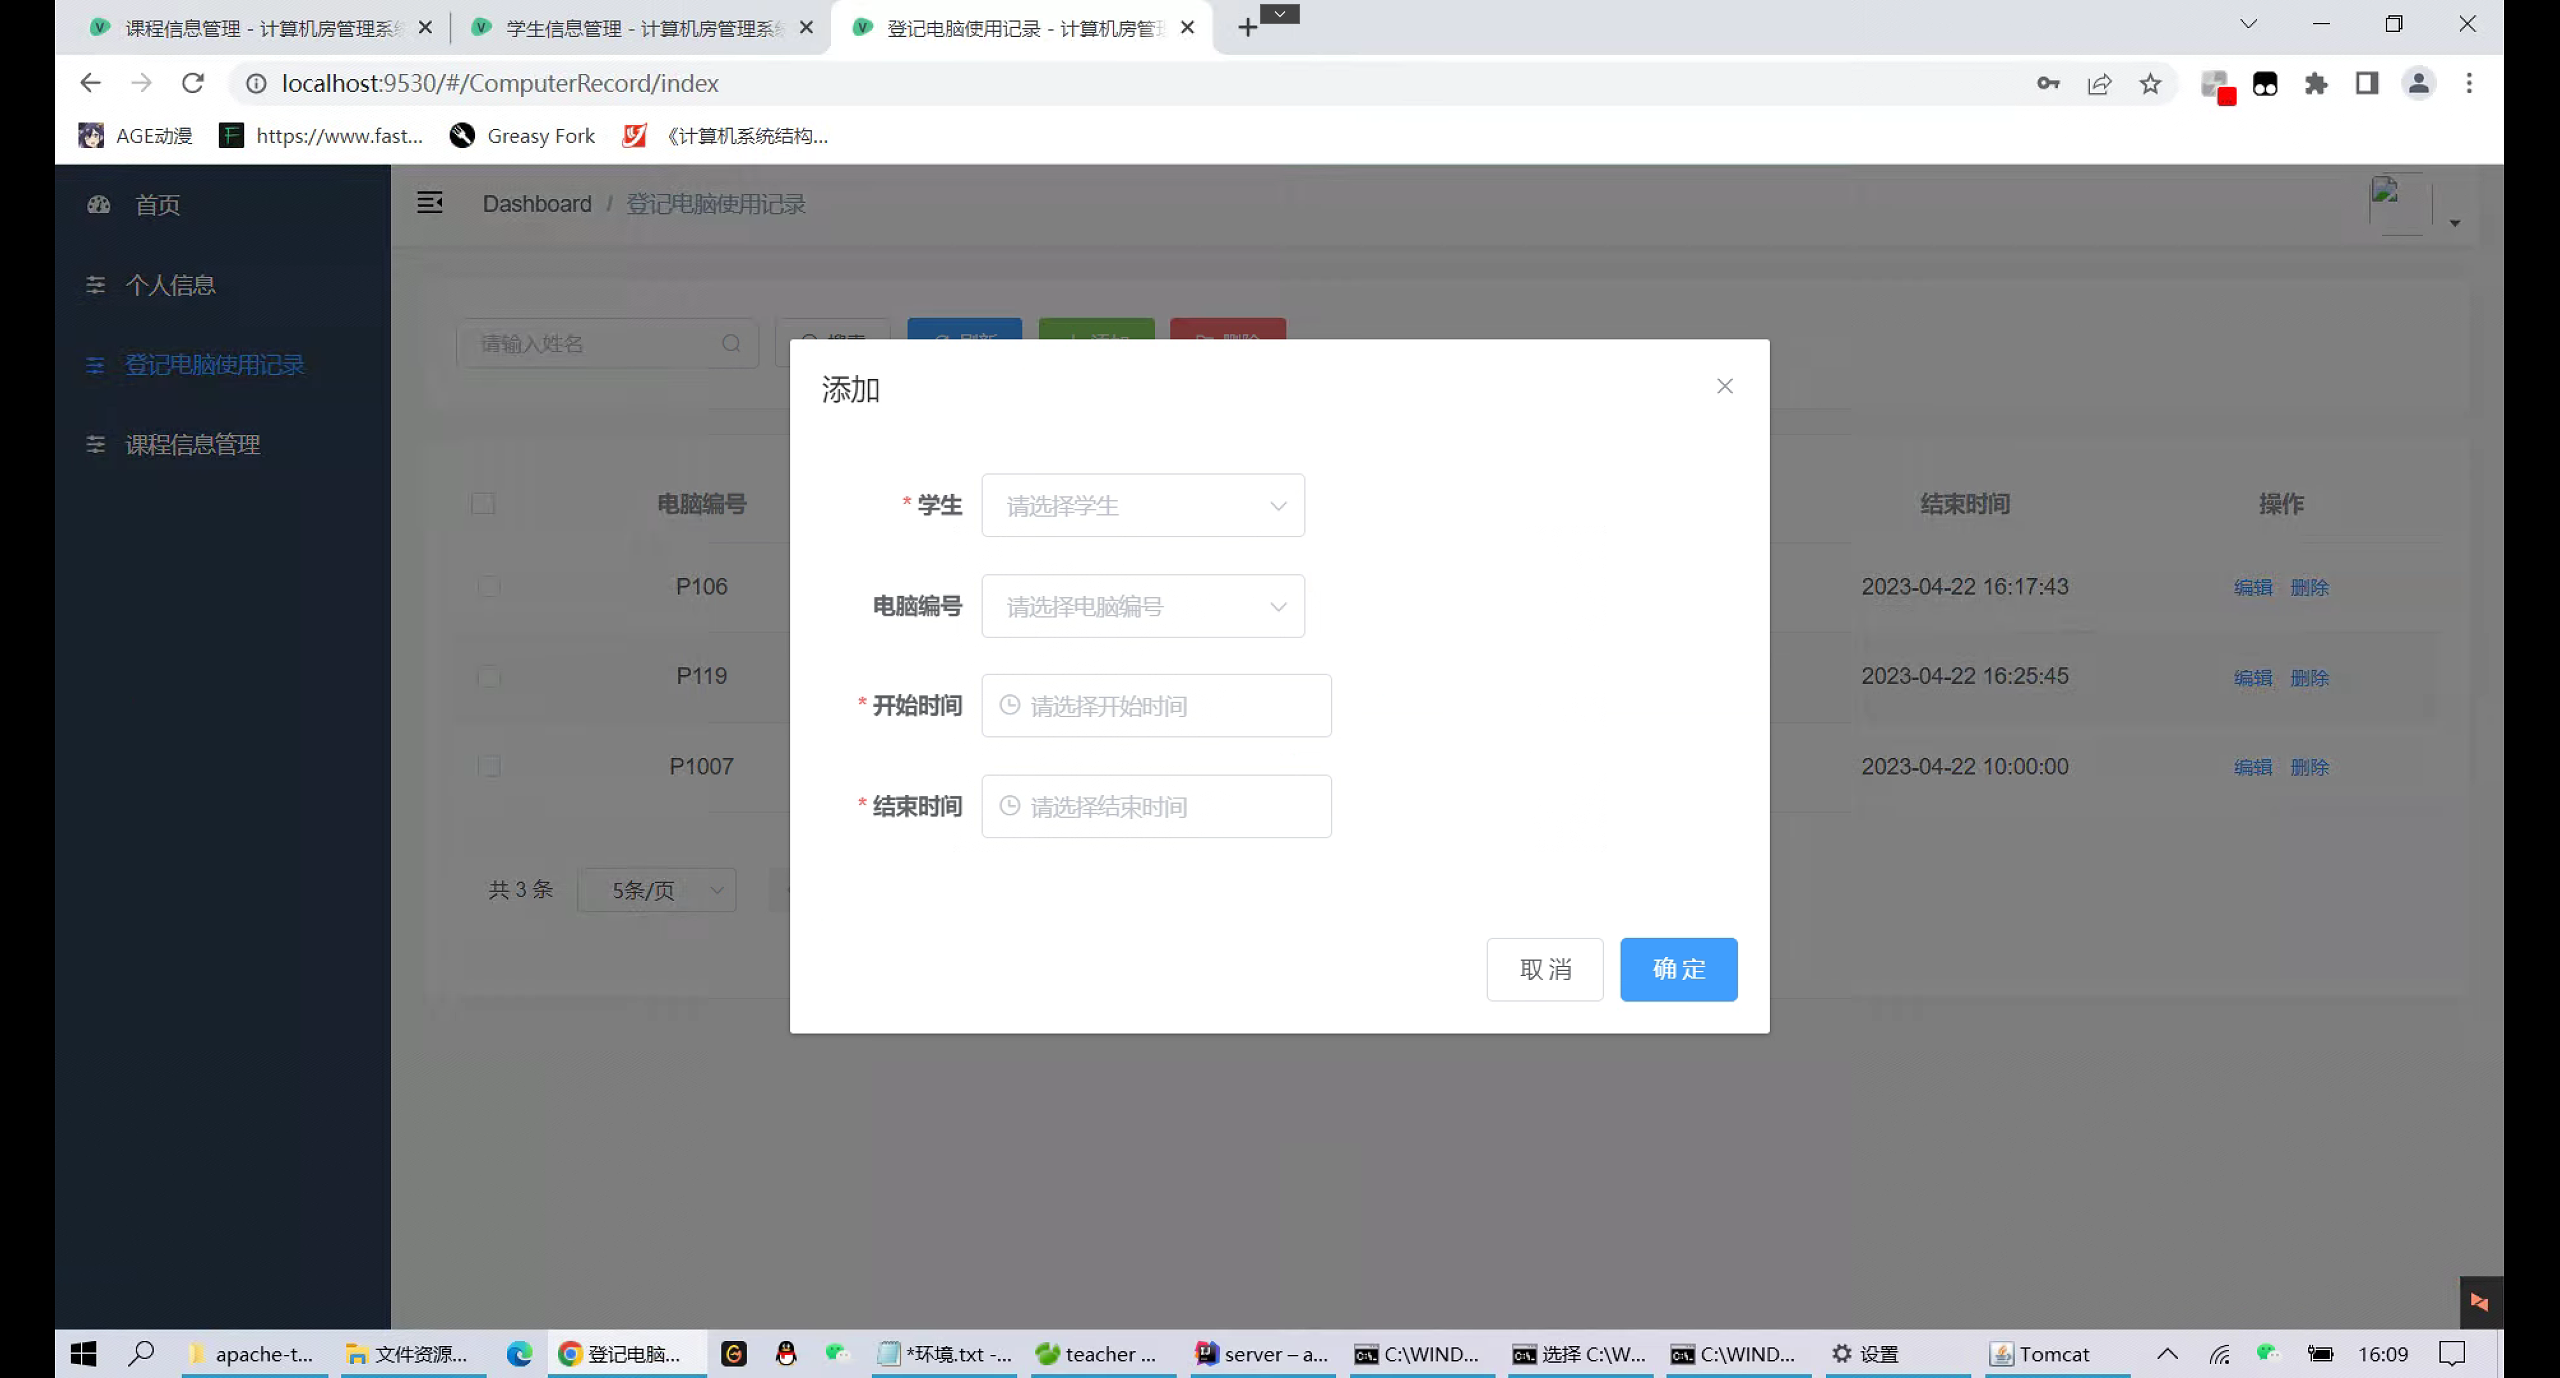Select 课程信息管理 in the sidebar menu
Image resolution: width=2560 pixels, height=1378 pixels.
[x=191, y=444]
